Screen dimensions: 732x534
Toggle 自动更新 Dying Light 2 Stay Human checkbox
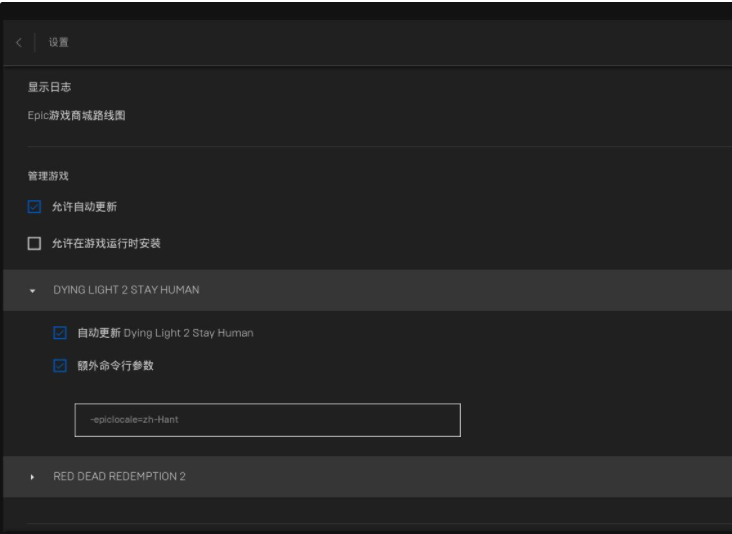(x=60, y=333)
